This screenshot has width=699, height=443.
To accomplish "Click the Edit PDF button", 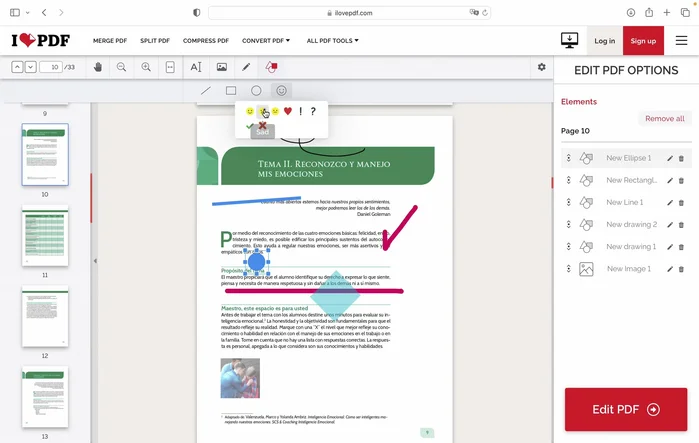I will point(626,409).
